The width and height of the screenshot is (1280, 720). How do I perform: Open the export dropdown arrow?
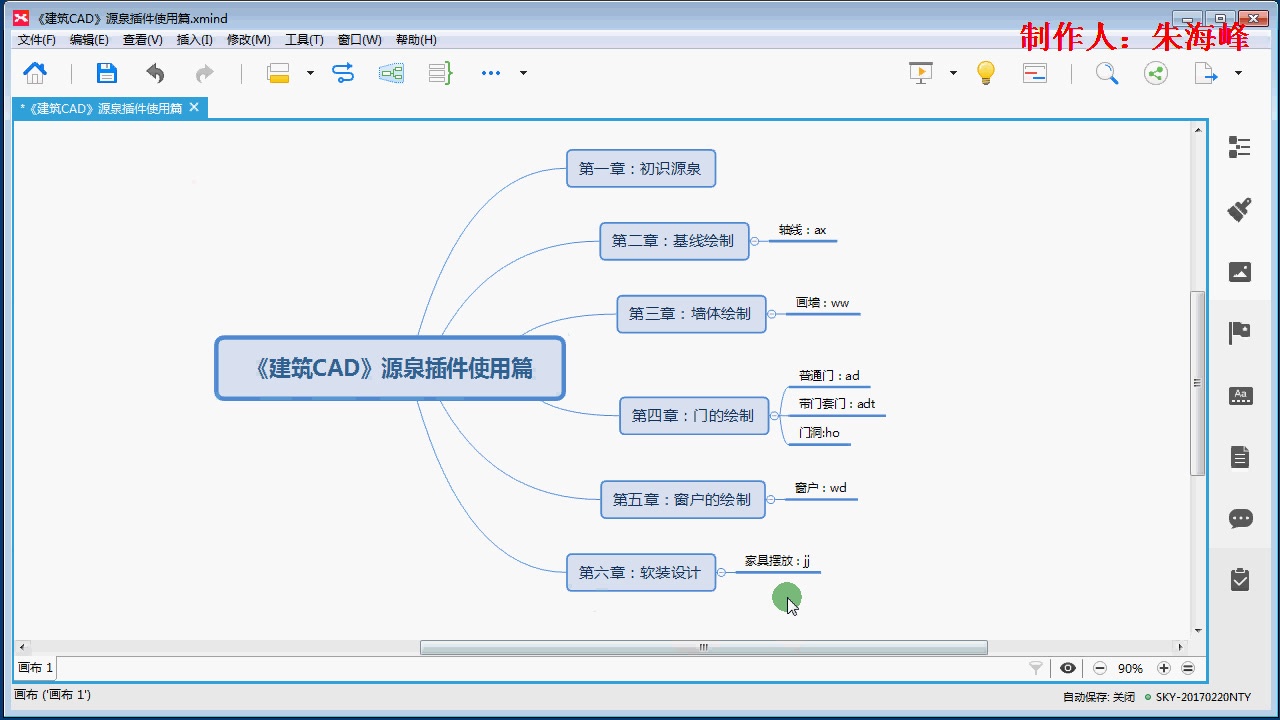[x=1238, y=73]
